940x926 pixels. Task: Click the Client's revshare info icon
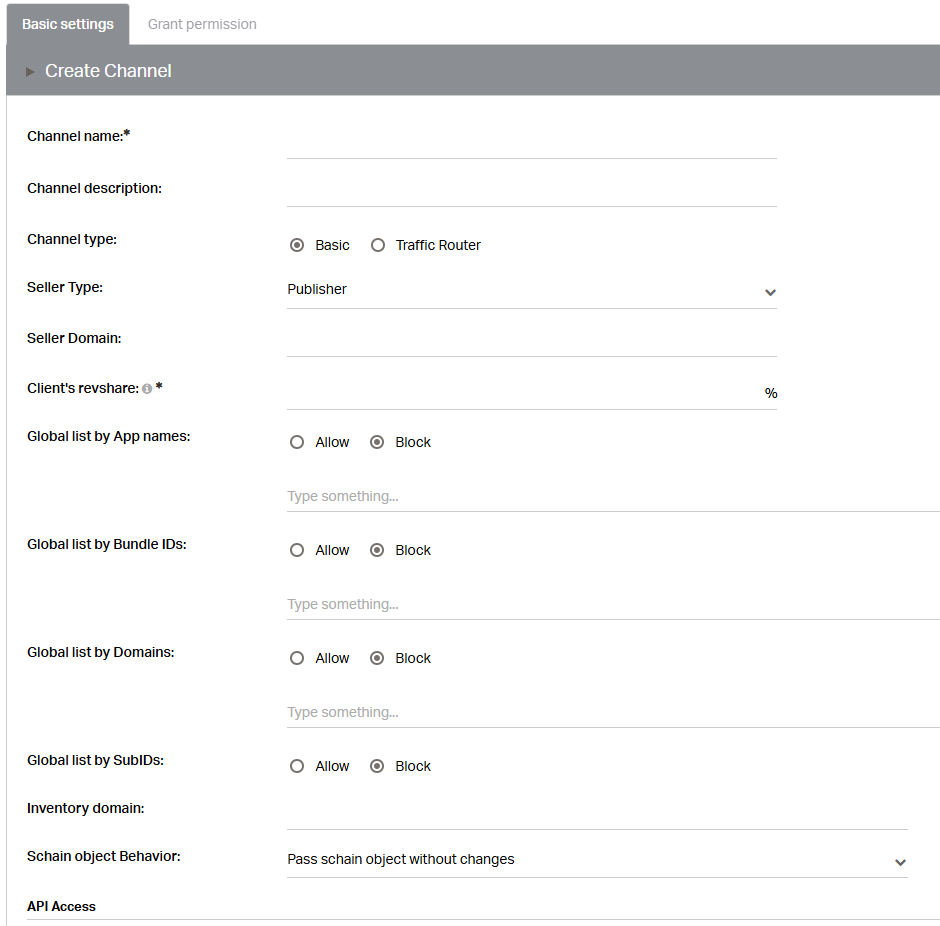(x=147, y=389)
